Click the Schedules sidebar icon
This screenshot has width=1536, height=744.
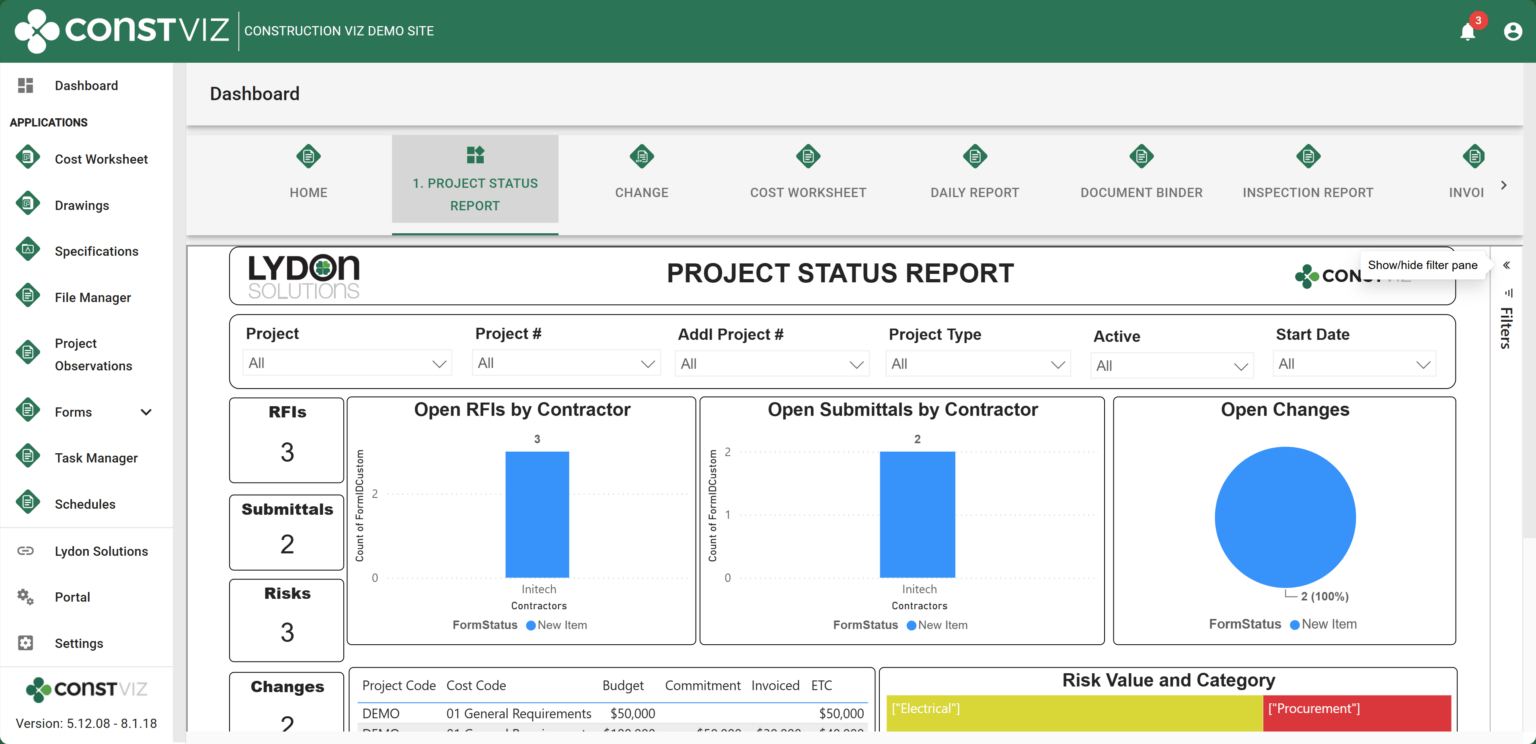pos(28,503)
